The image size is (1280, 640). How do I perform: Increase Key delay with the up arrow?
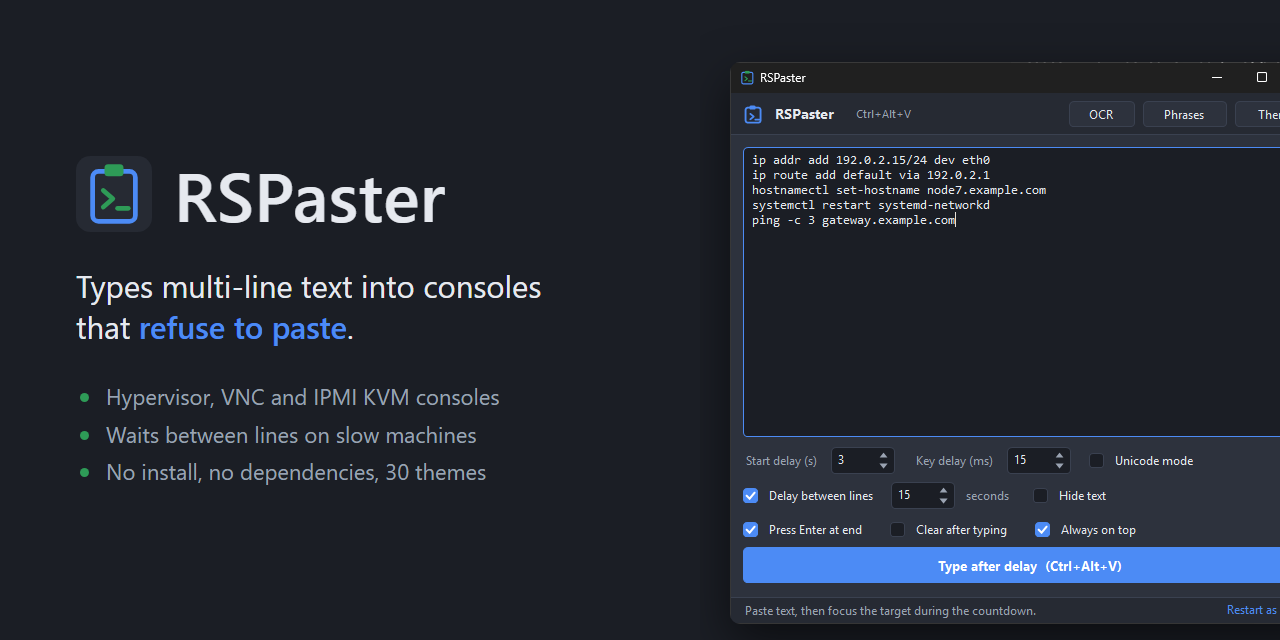[x=1059, y=455]
